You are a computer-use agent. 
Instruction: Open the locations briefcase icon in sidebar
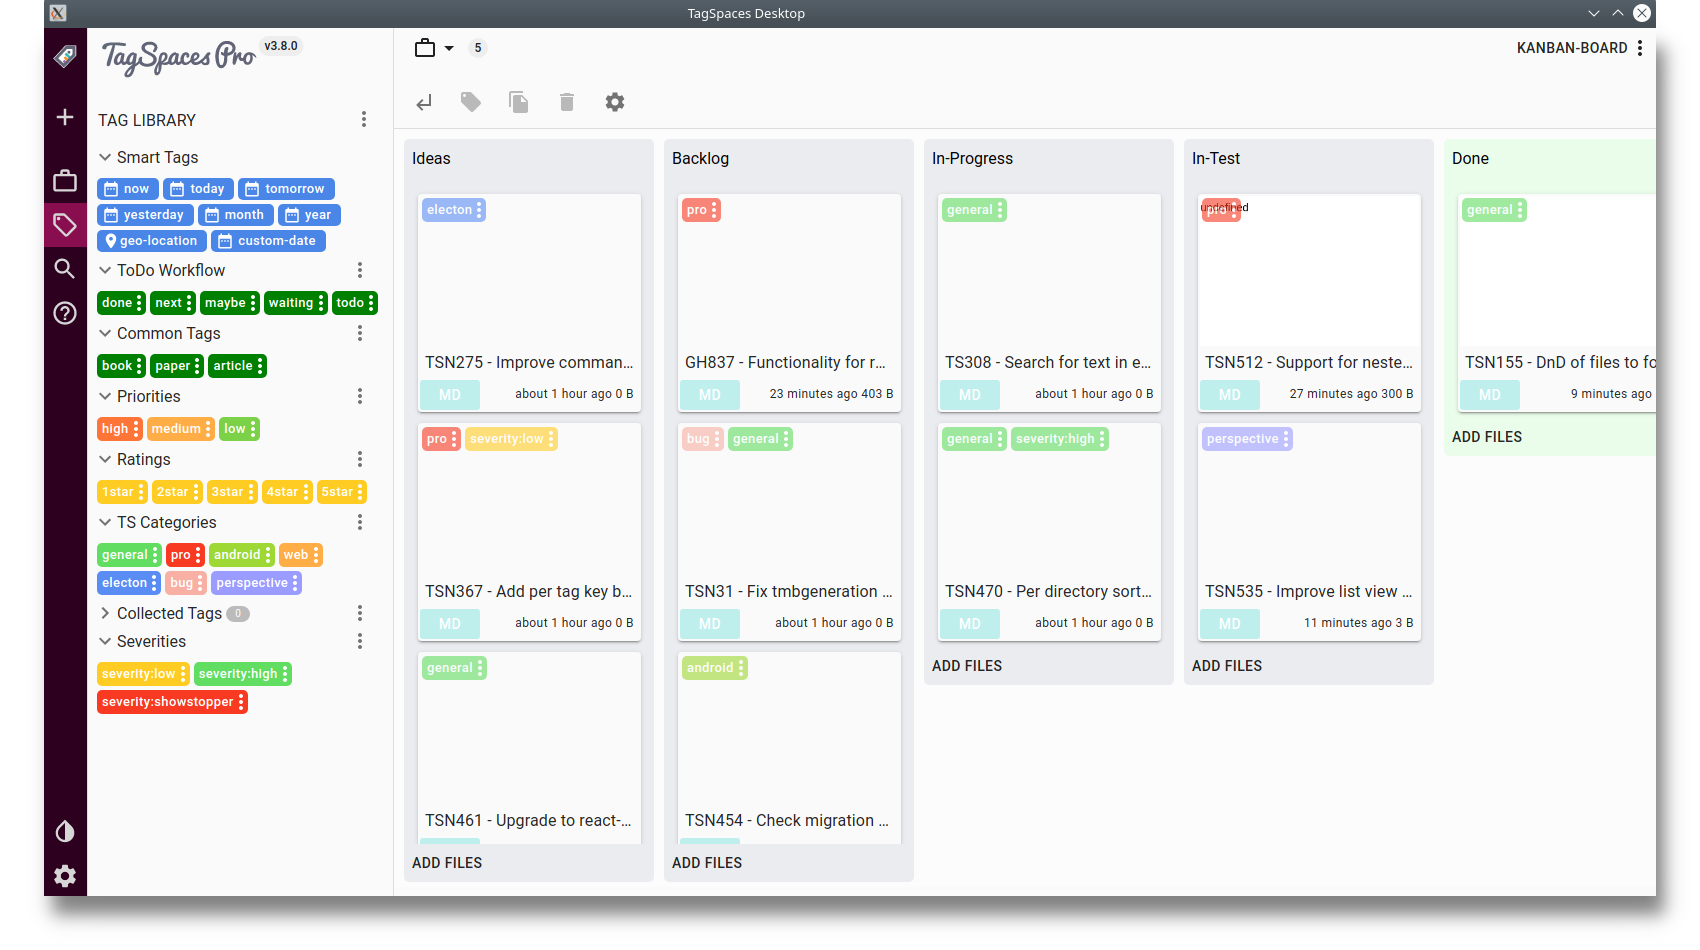[x=65, y=180]
